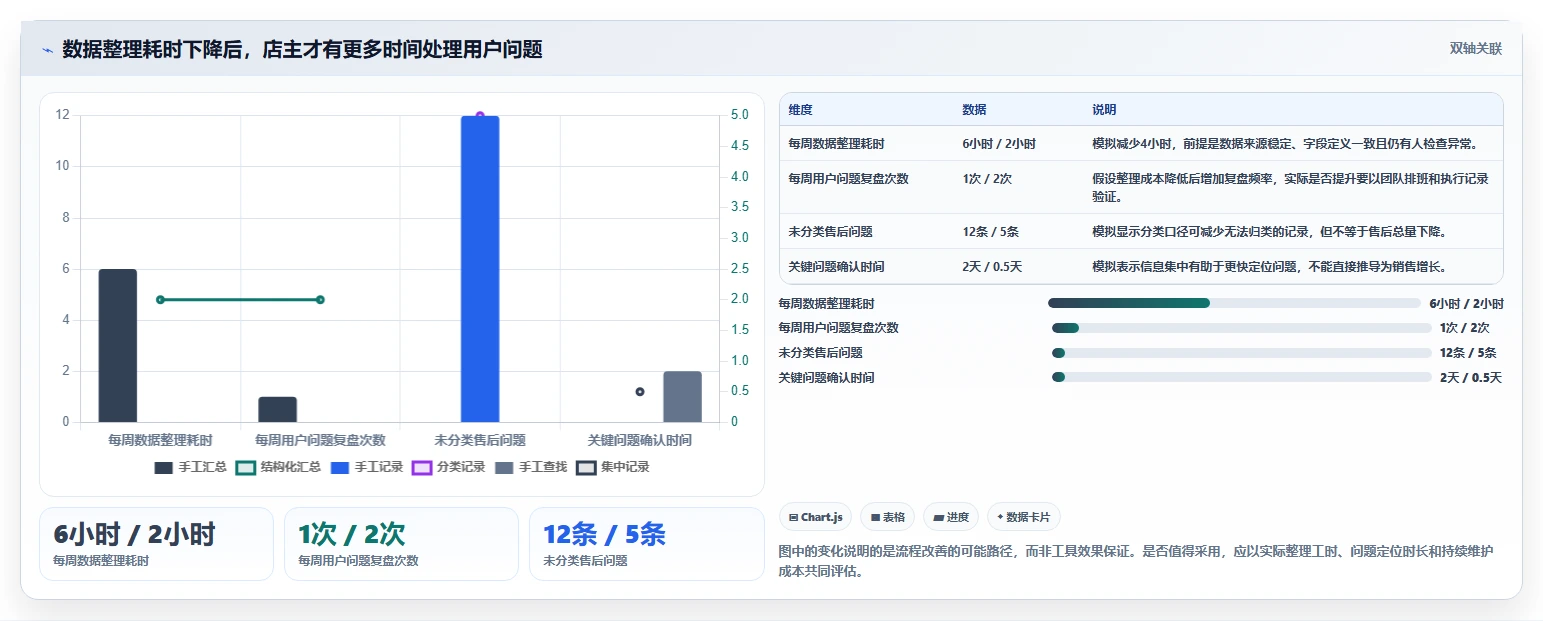1543x621 pixels.
Task: Click the 每周数据整理耗时 progress bar
Action: click(1234, 303)
